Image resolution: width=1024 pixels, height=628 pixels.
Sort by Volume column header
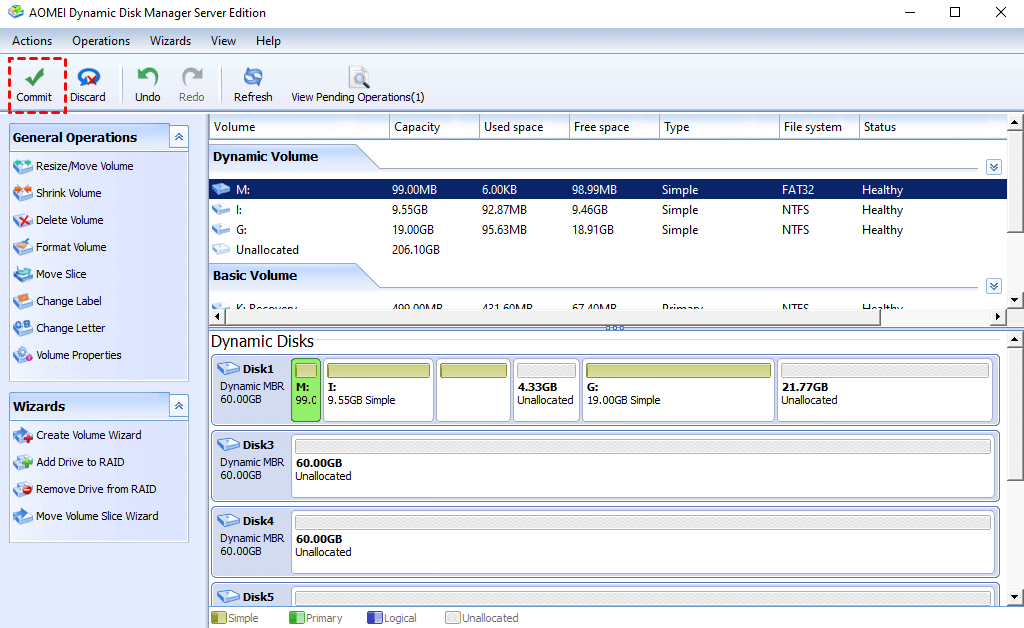coord(299,127)
